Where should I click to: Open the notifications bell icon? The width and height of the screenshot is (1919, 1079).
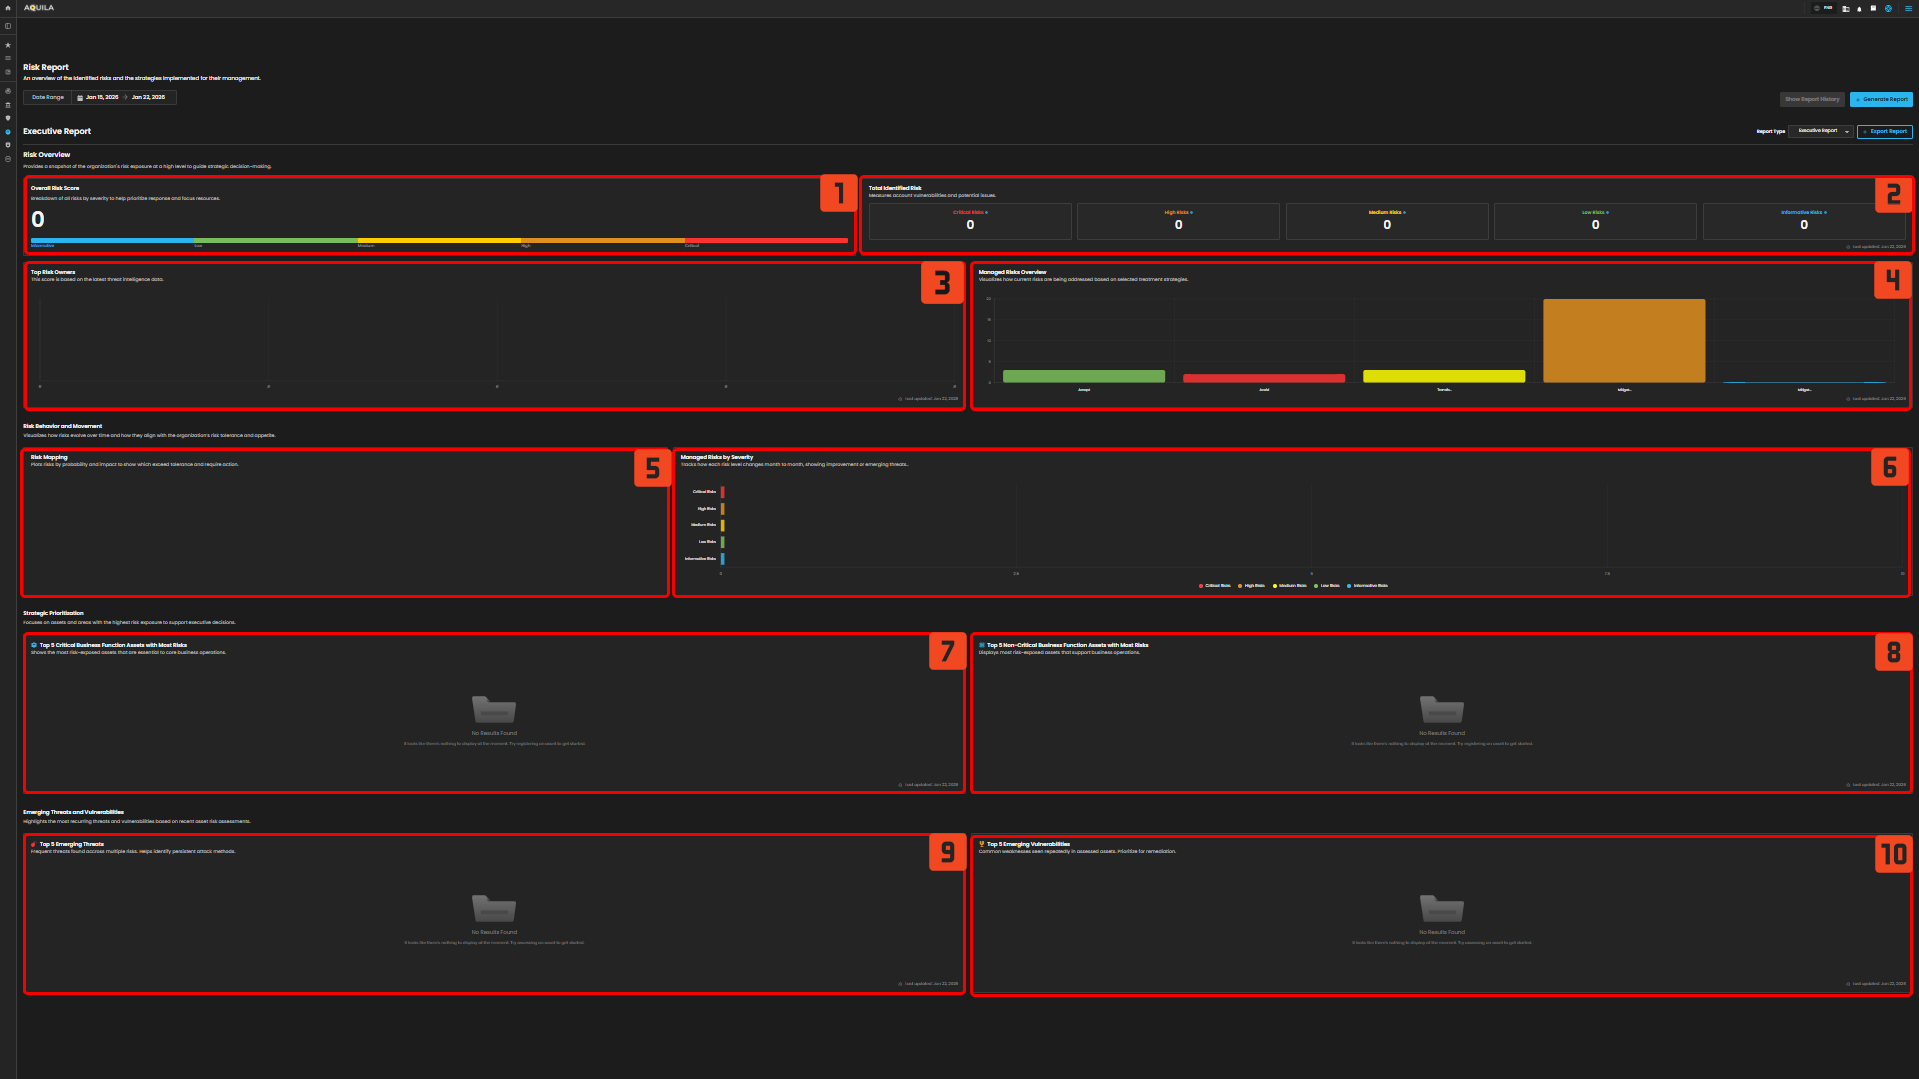click(1859, 8)
